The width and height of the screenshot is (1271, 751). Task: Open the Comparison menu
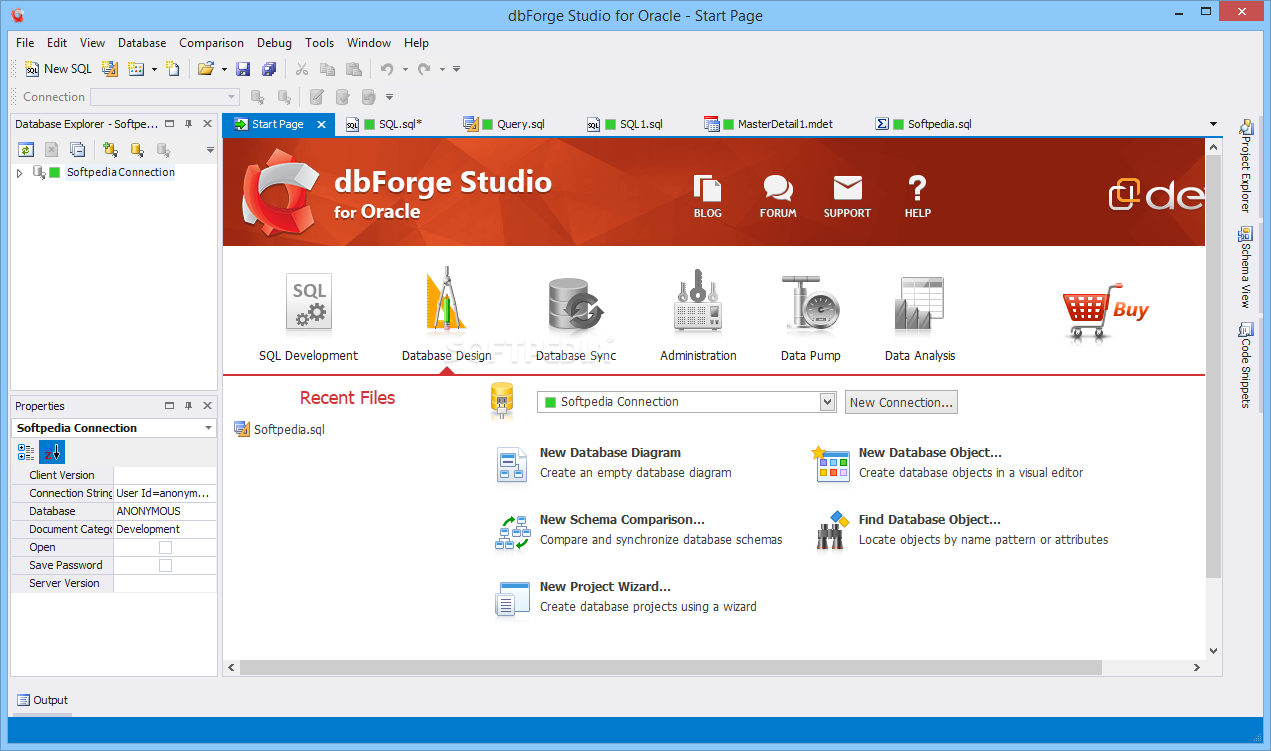211,43
